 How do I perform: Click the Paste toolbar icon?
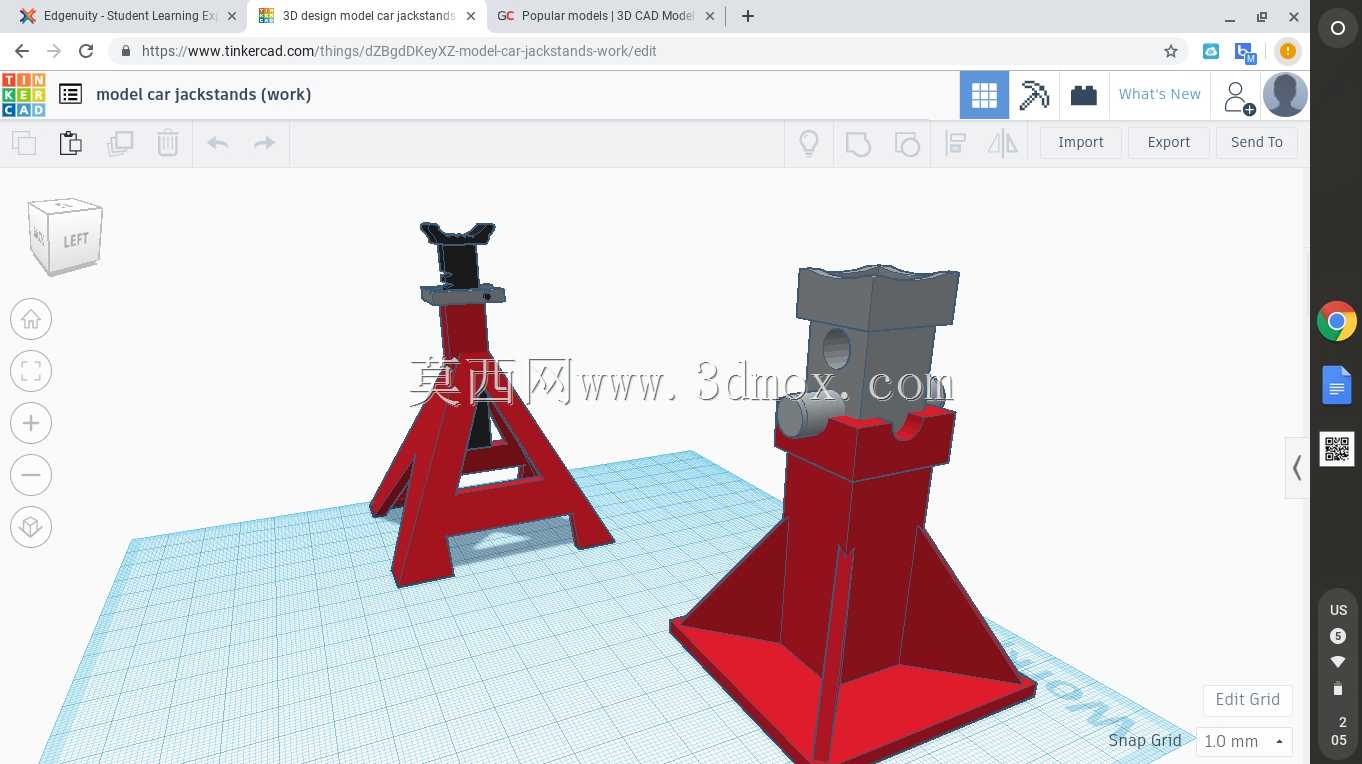click(x=71, y=143)
